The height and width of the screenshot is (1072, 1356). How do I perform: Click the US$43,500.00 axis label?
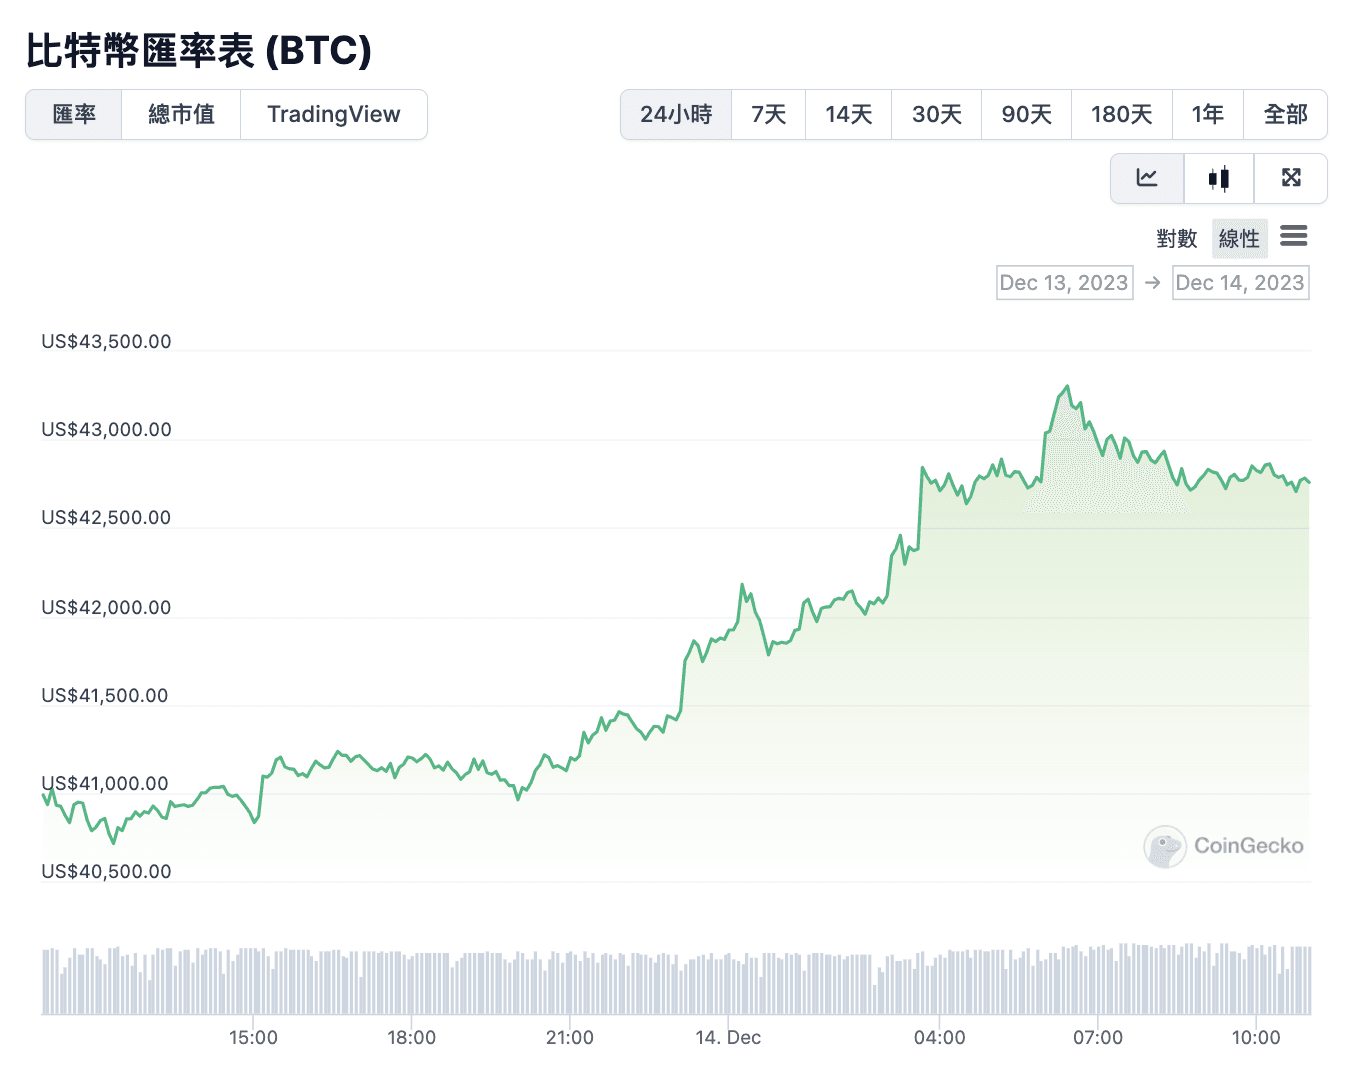point(106,342)
